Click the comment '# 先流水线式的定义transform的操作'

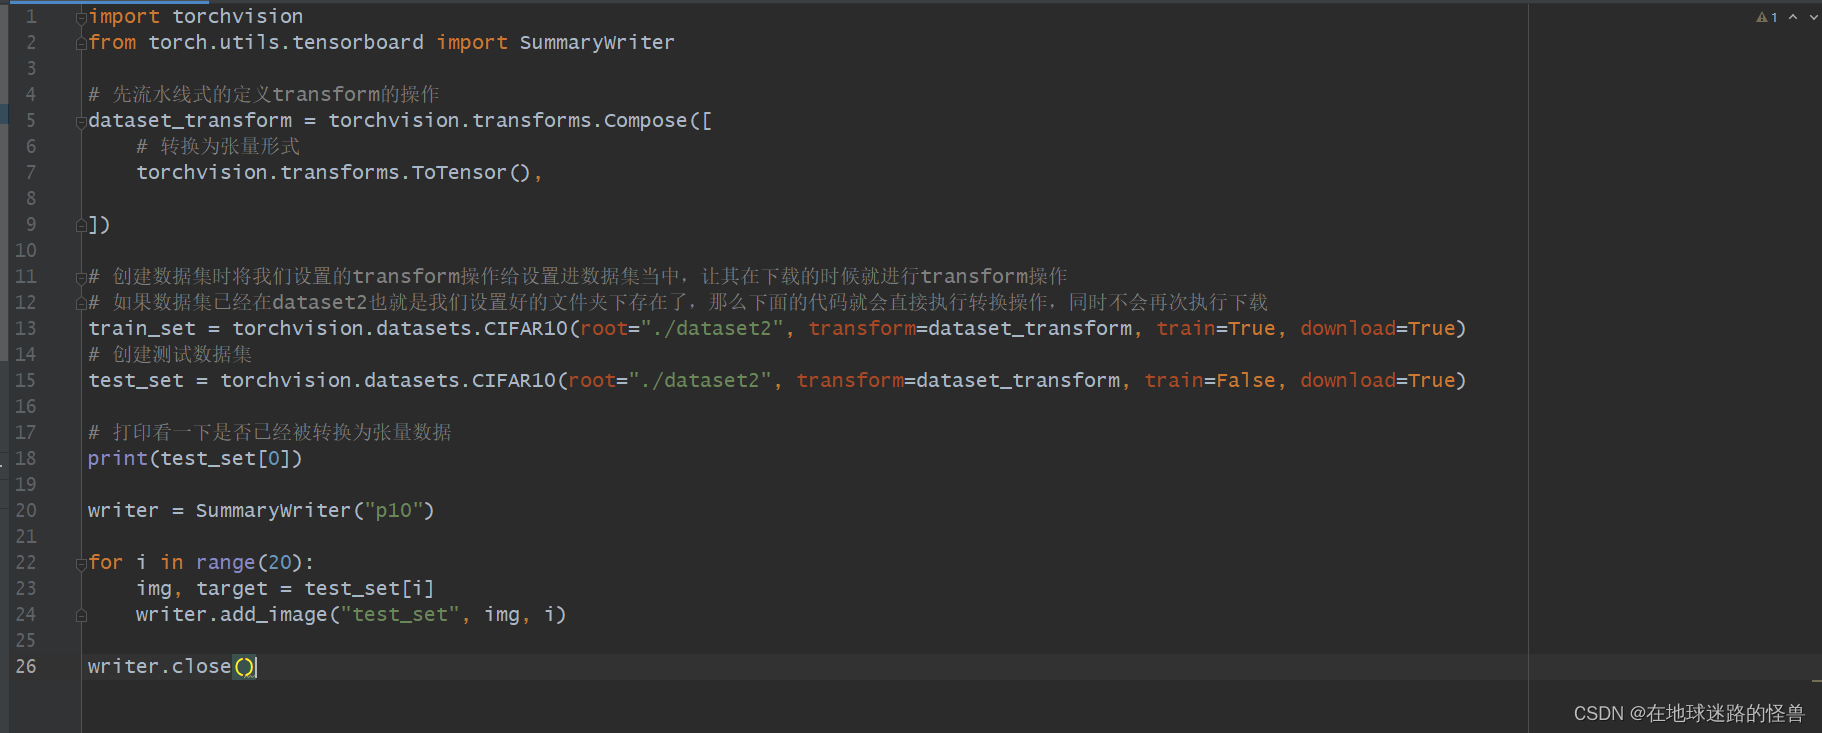click(x=264, y=94)
